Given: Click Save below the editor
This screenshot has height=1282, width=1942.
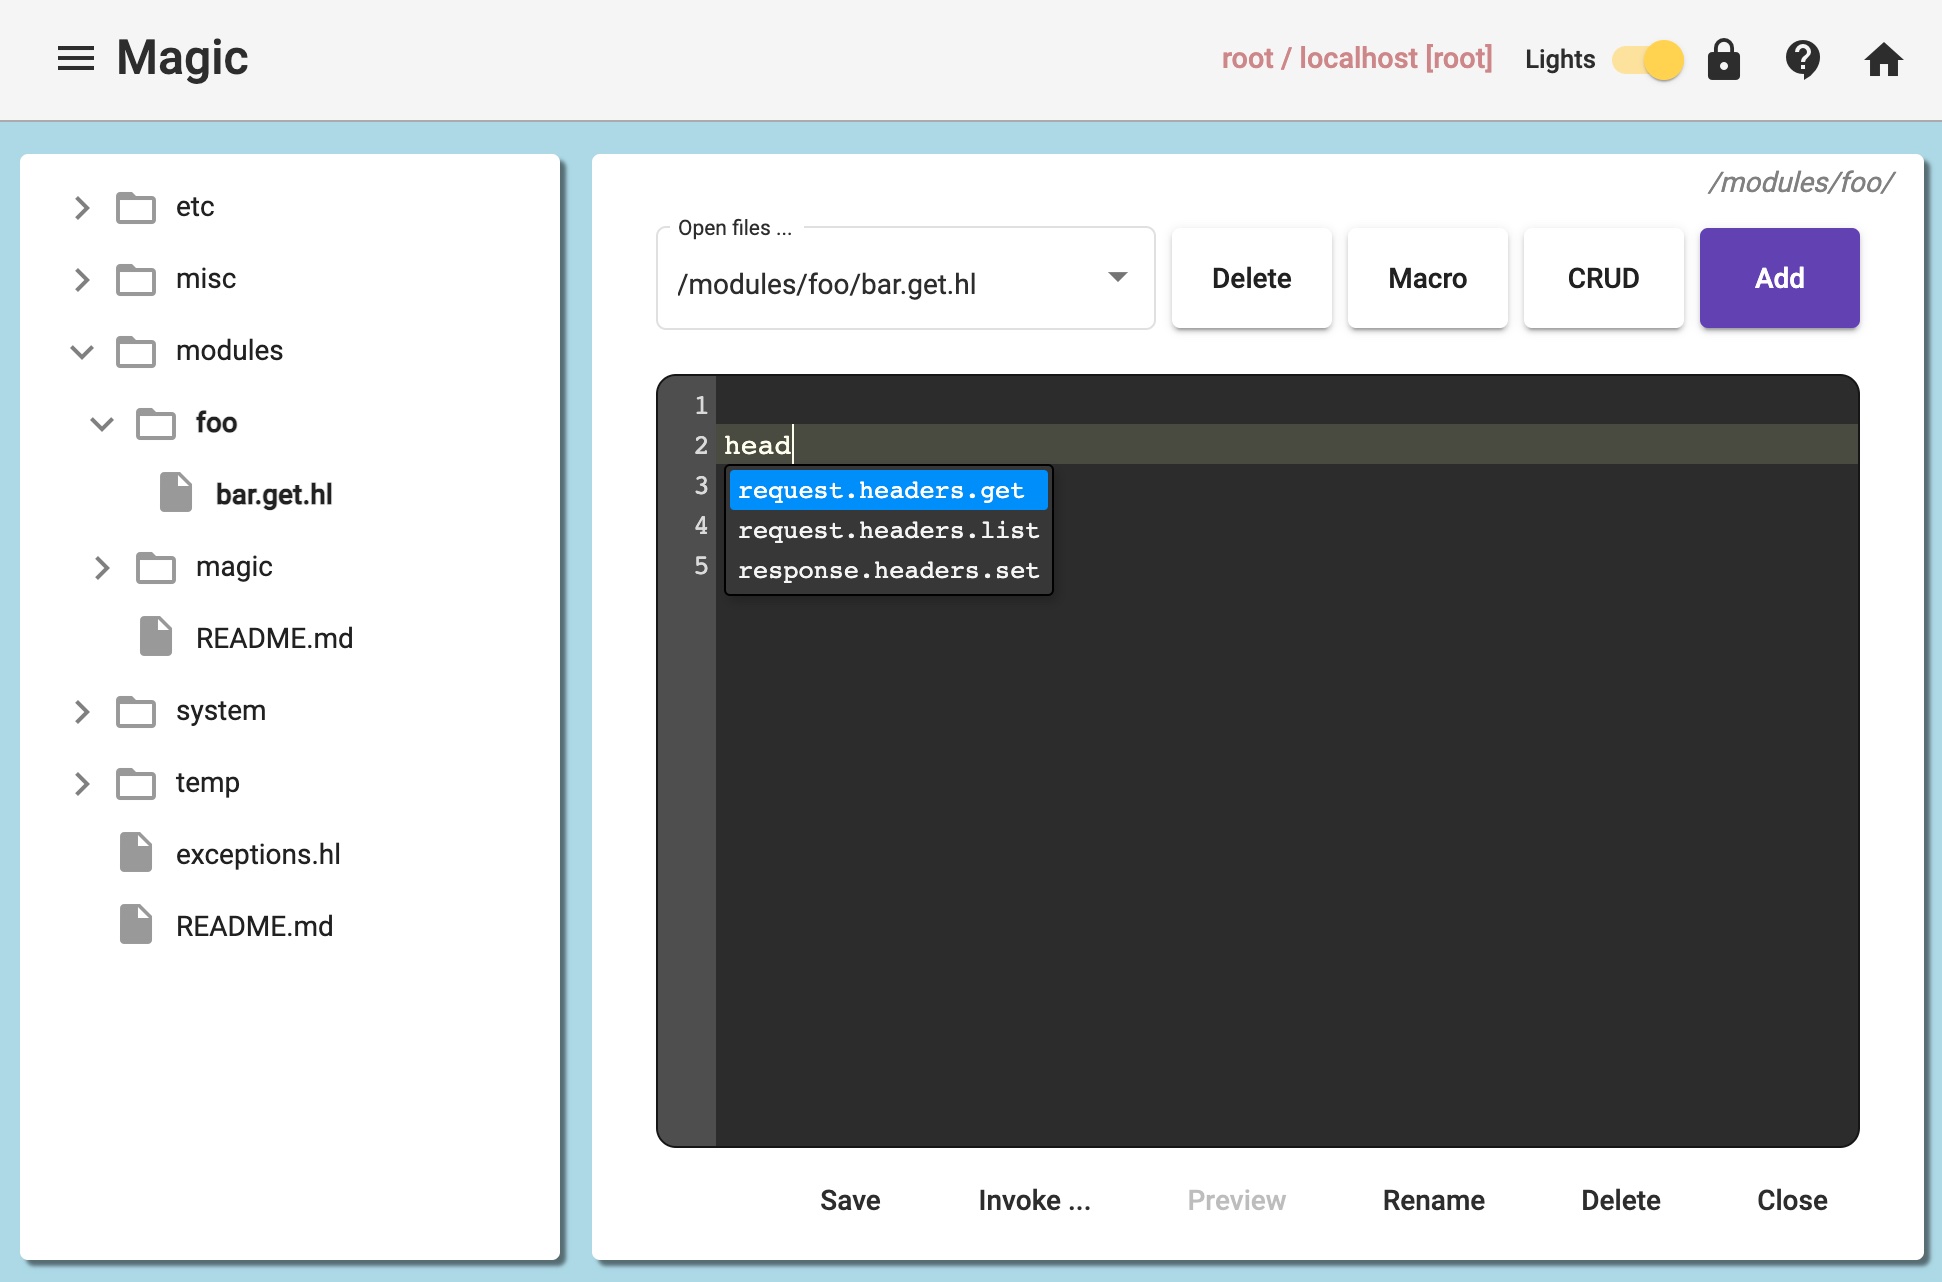Looking at the screenshot, I should tap(850, 1200).
